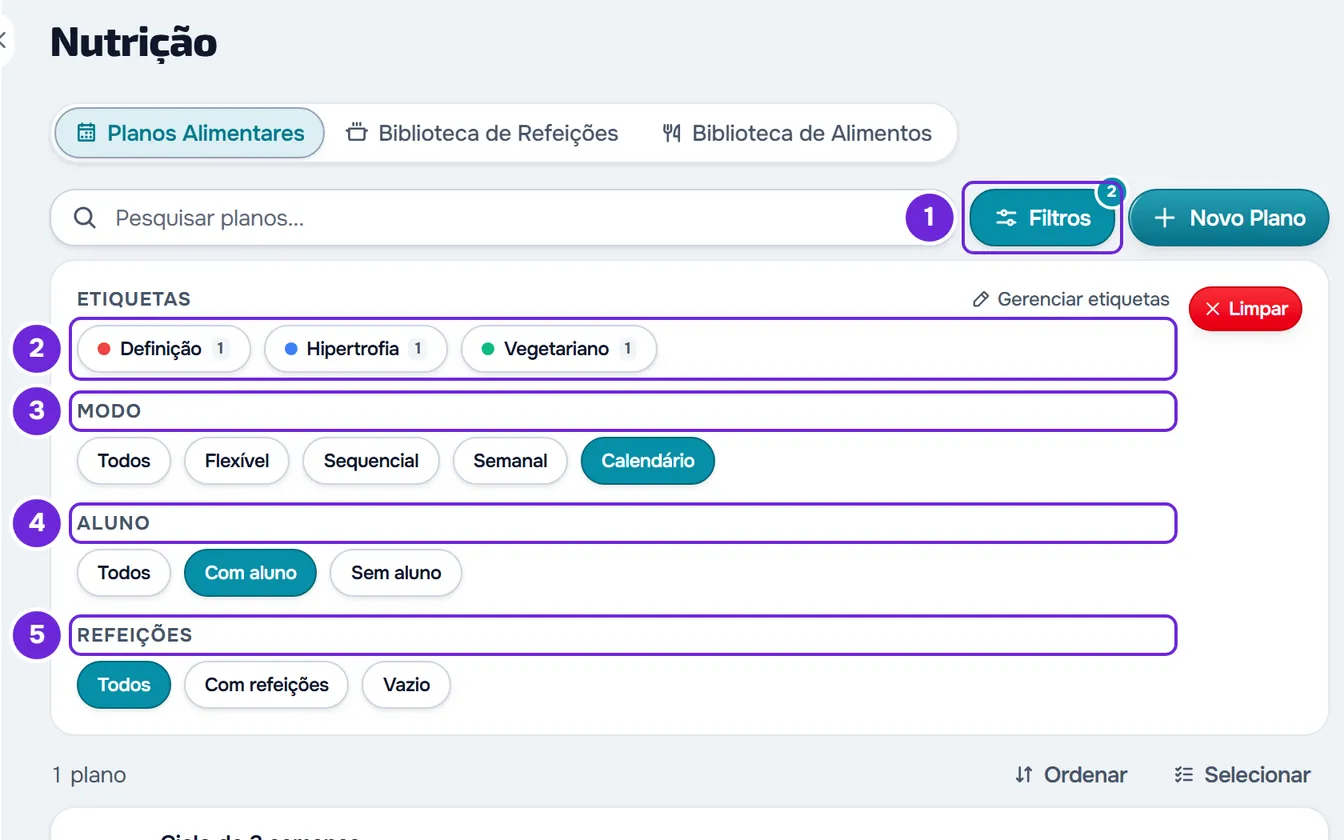
Task: Choose Todos under Modo
Action: point(124,461)
